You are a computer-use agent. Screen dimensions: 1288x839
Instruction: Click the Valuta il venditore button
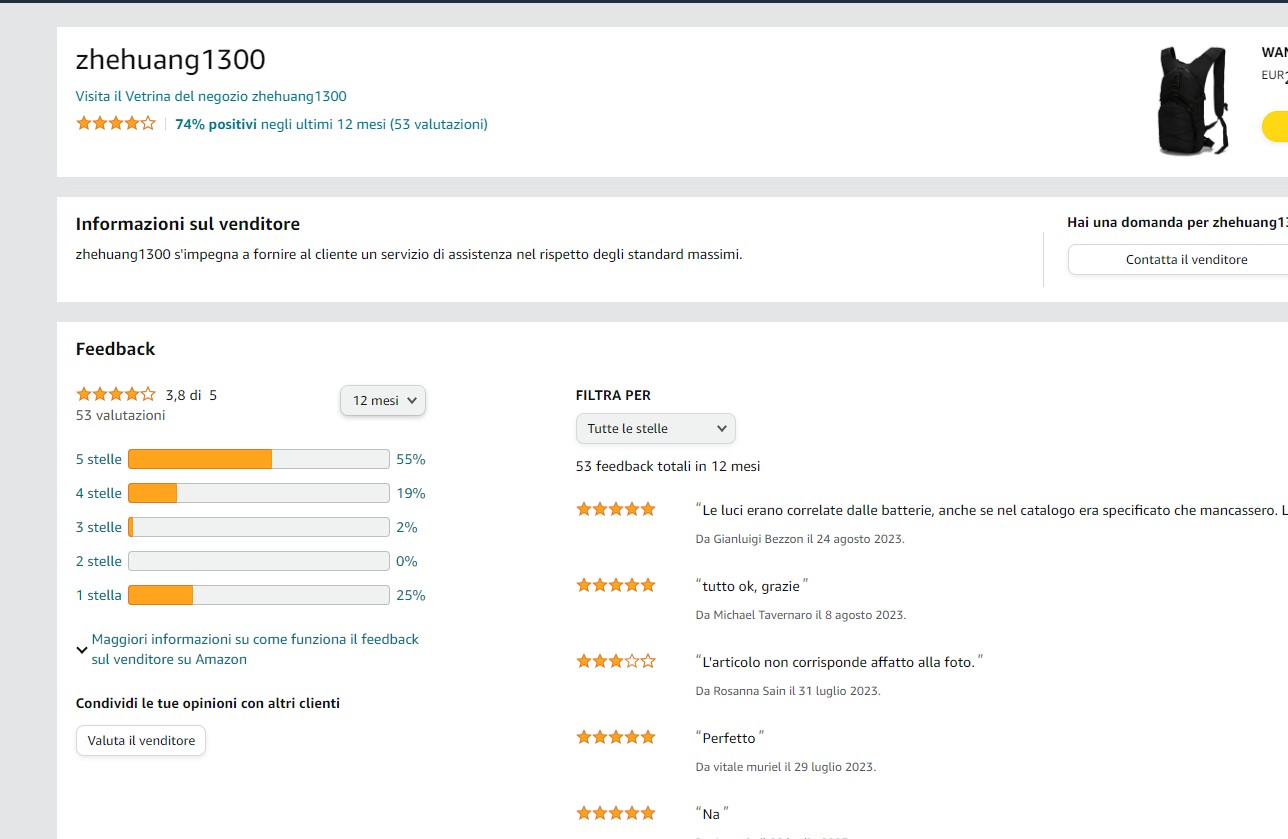(x=141, y=740)
